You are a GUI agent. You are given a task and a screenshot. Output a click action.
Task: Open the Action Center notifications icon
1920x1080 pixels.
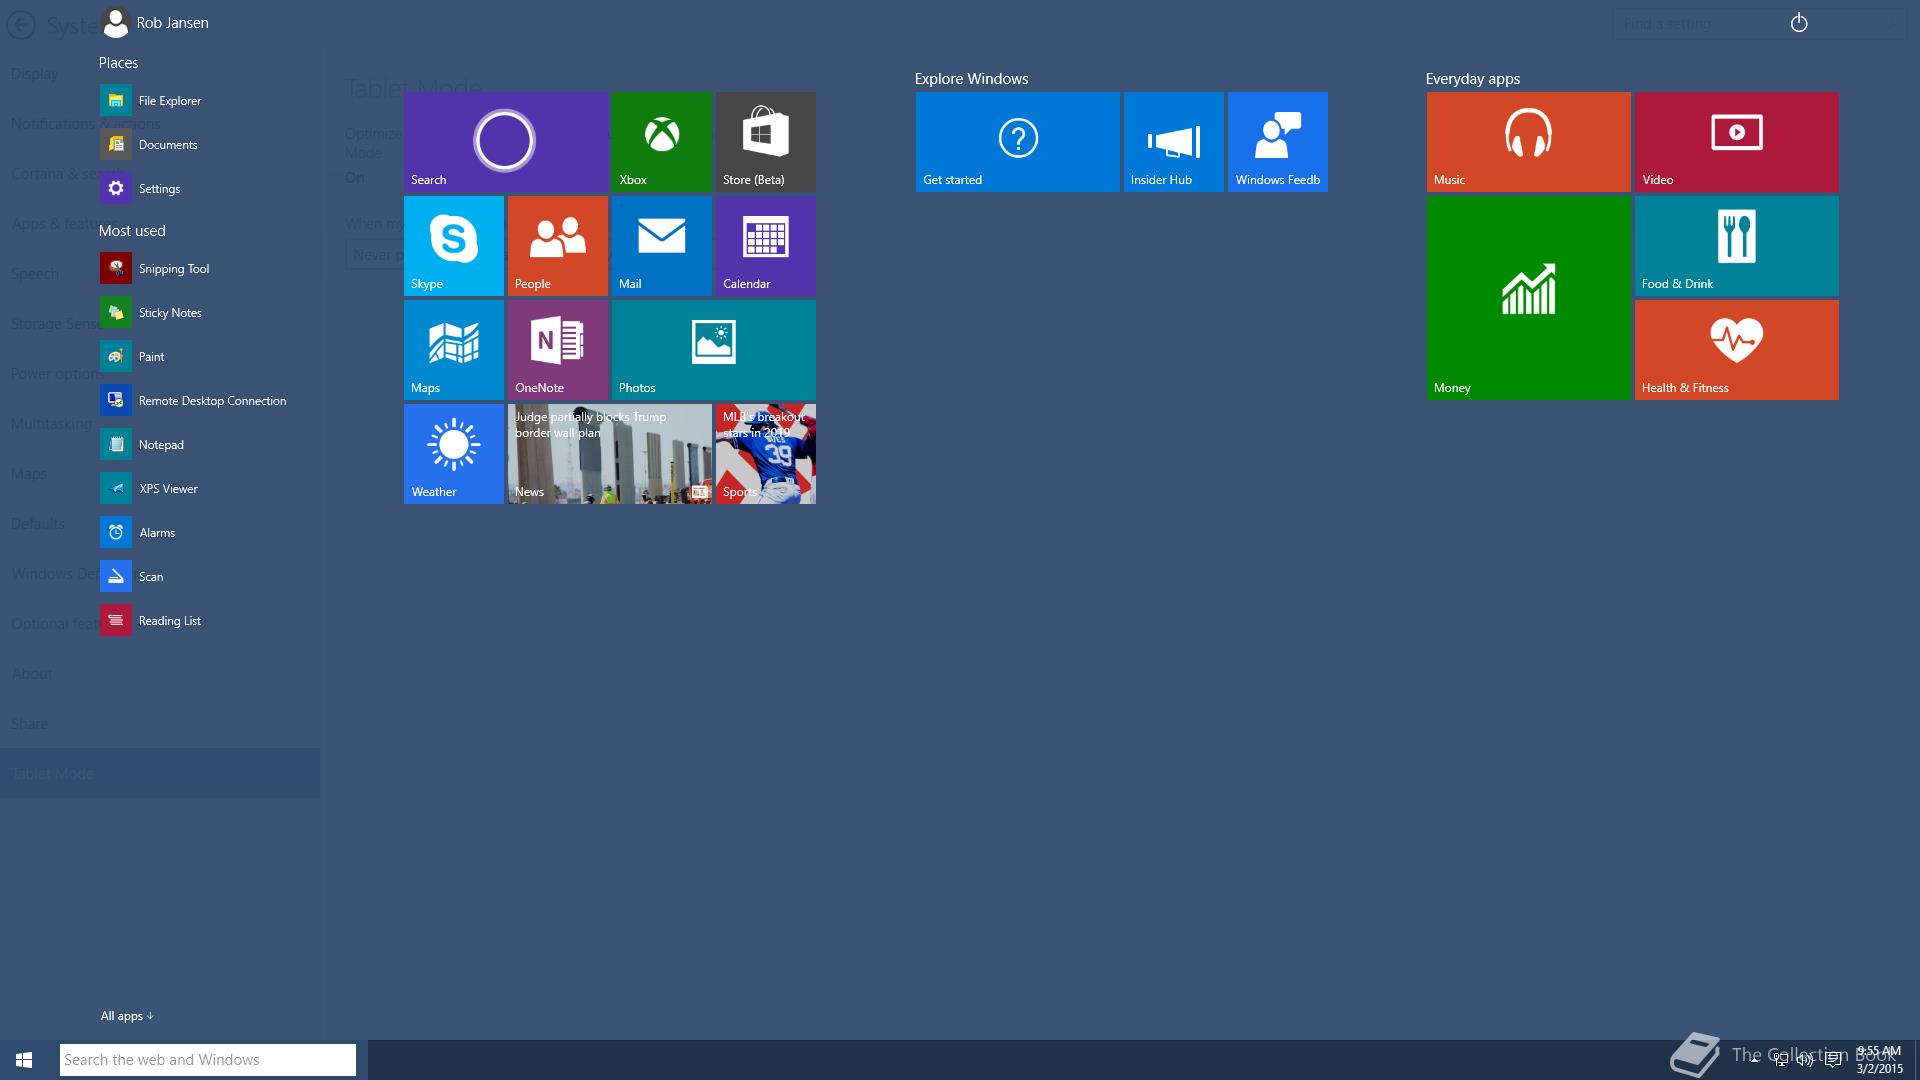[x=1833, y=1060]
